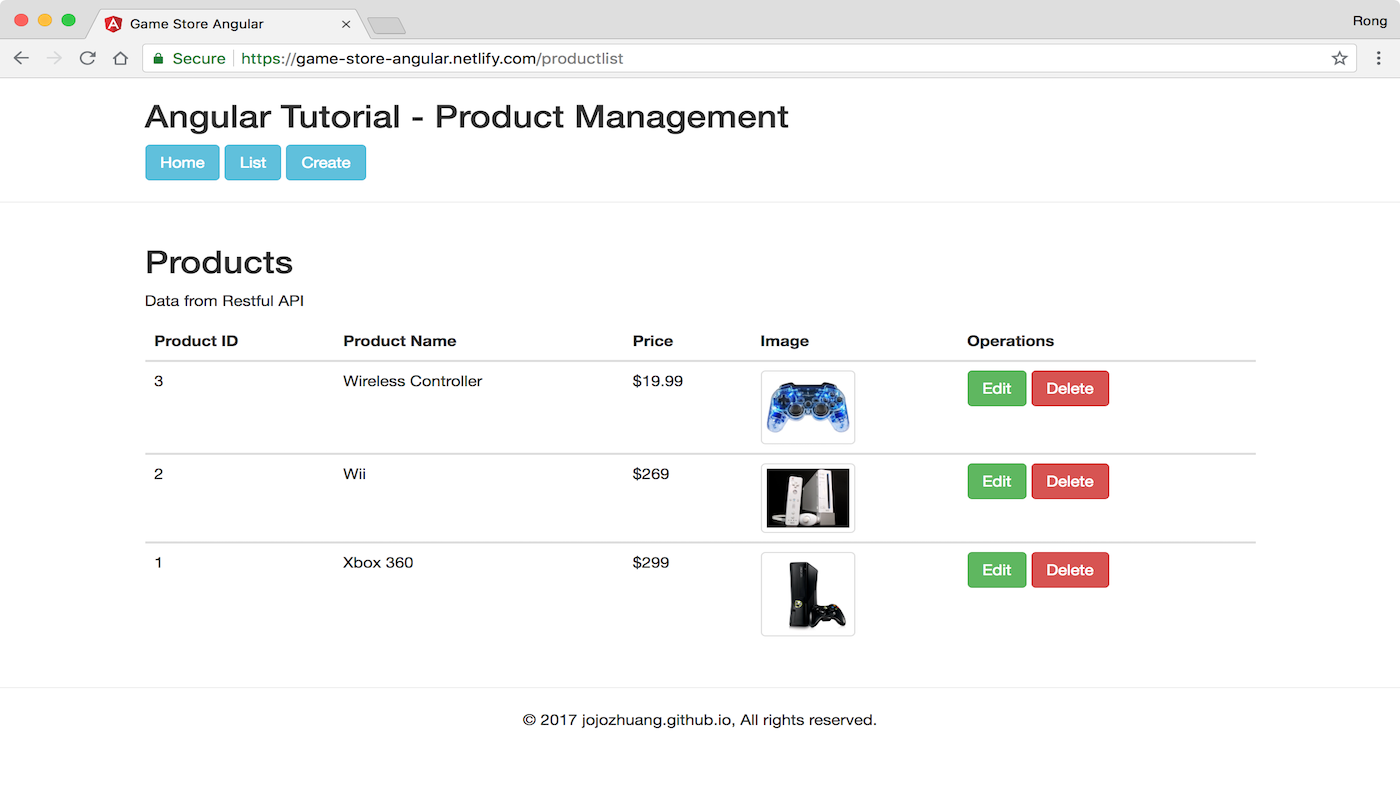
Task: Click the browser forward arrow
Action: (x=54, y=58)
